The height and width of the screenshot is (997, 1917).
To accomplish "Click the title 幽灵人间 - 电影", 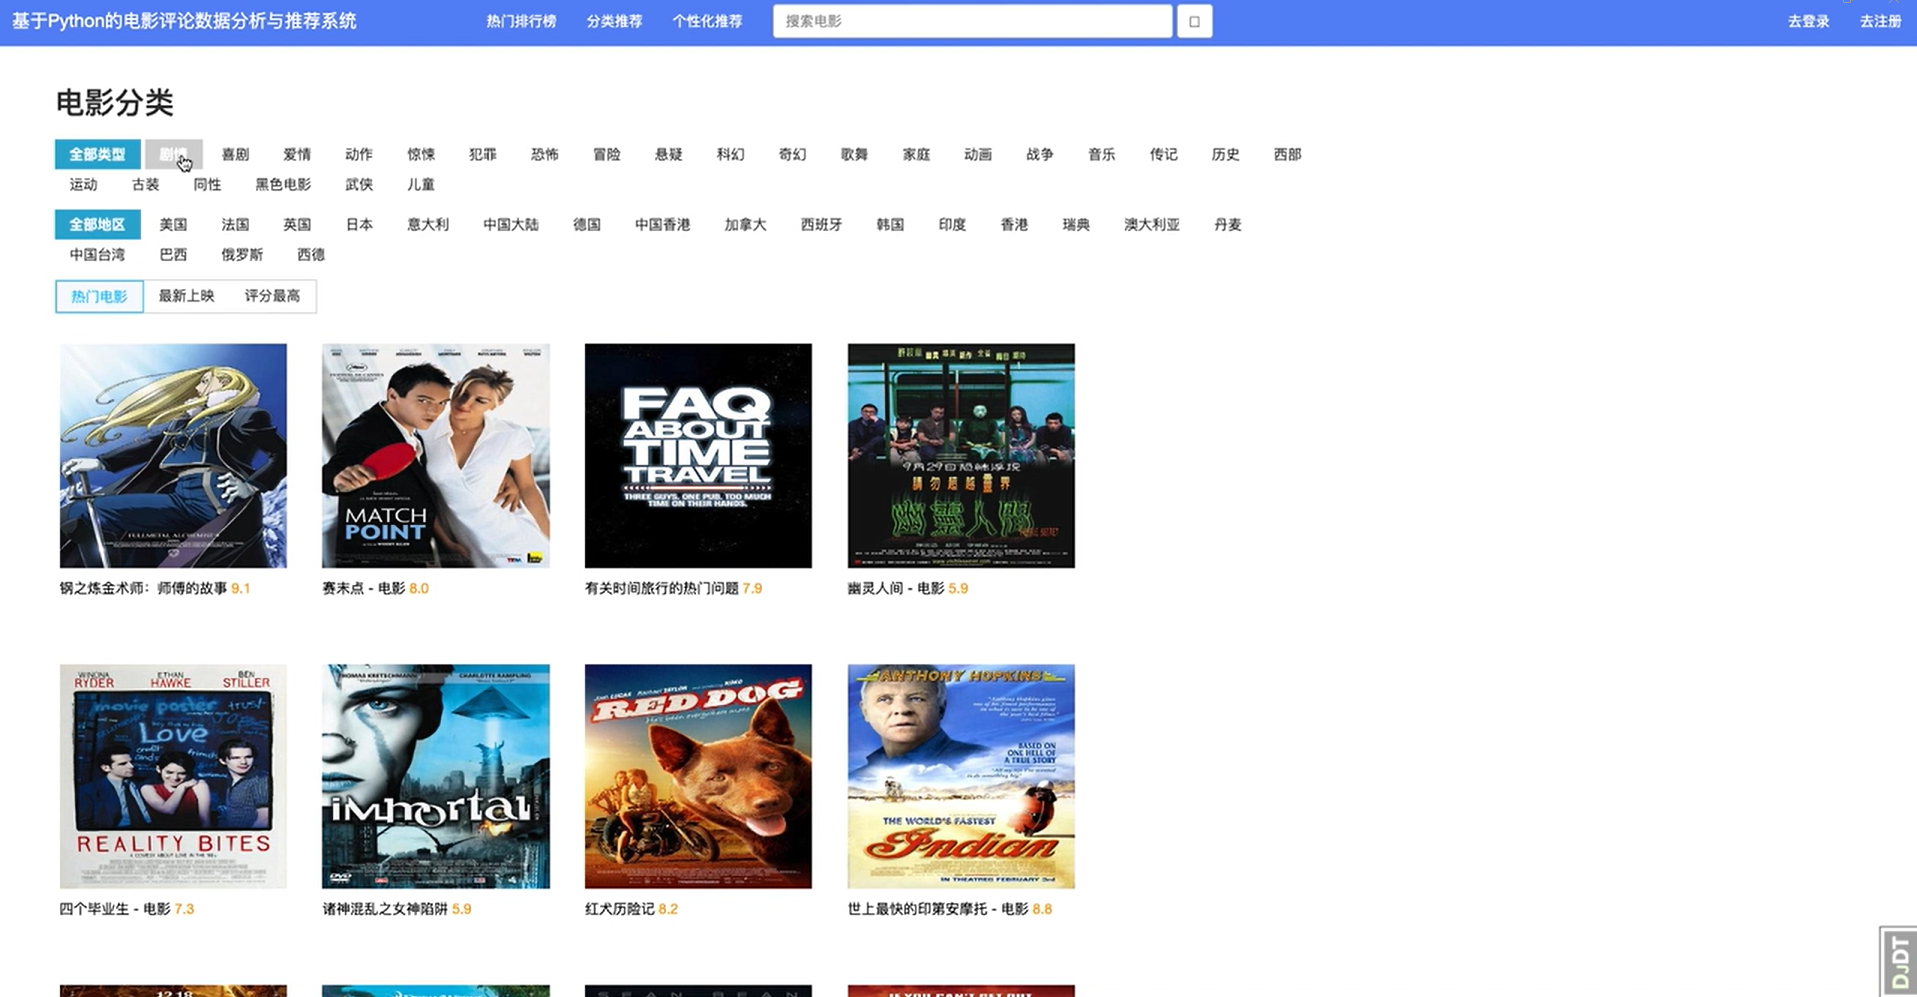I will point(896,588).
